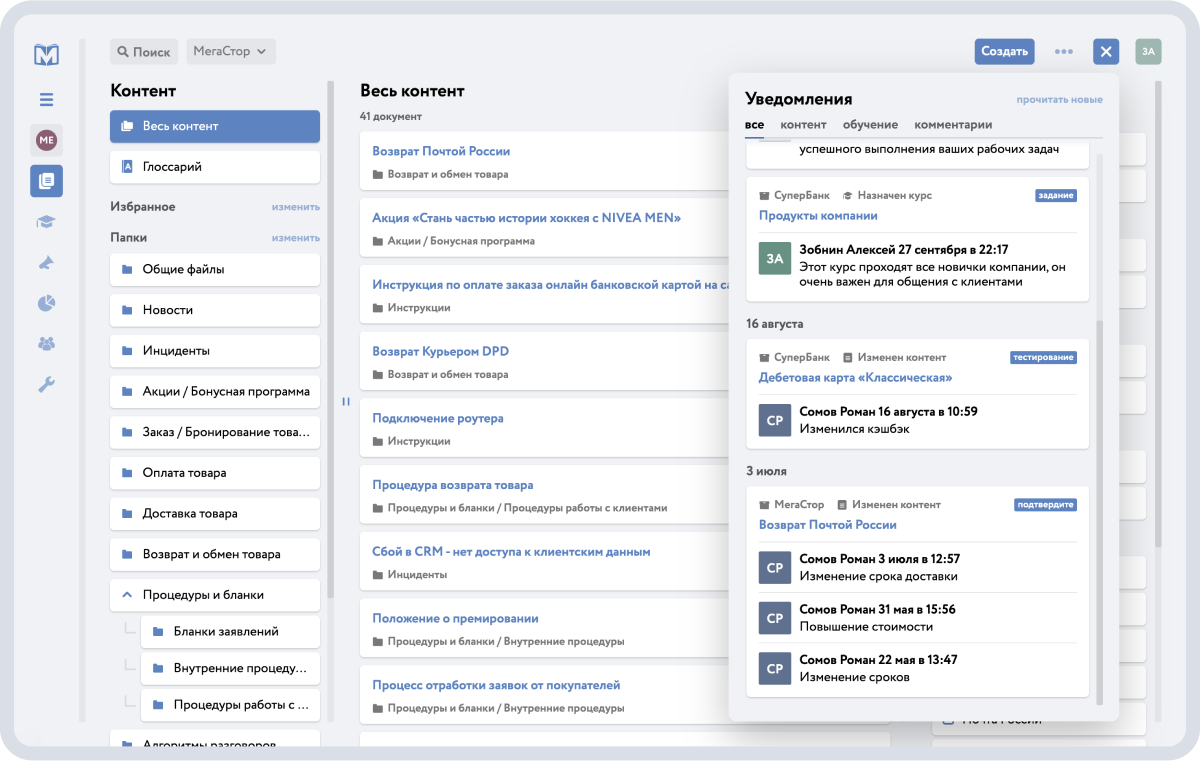Screen dimensions: 1200x761
Task: Open the hamburger menu icon
Action: [x=46, y=99]
